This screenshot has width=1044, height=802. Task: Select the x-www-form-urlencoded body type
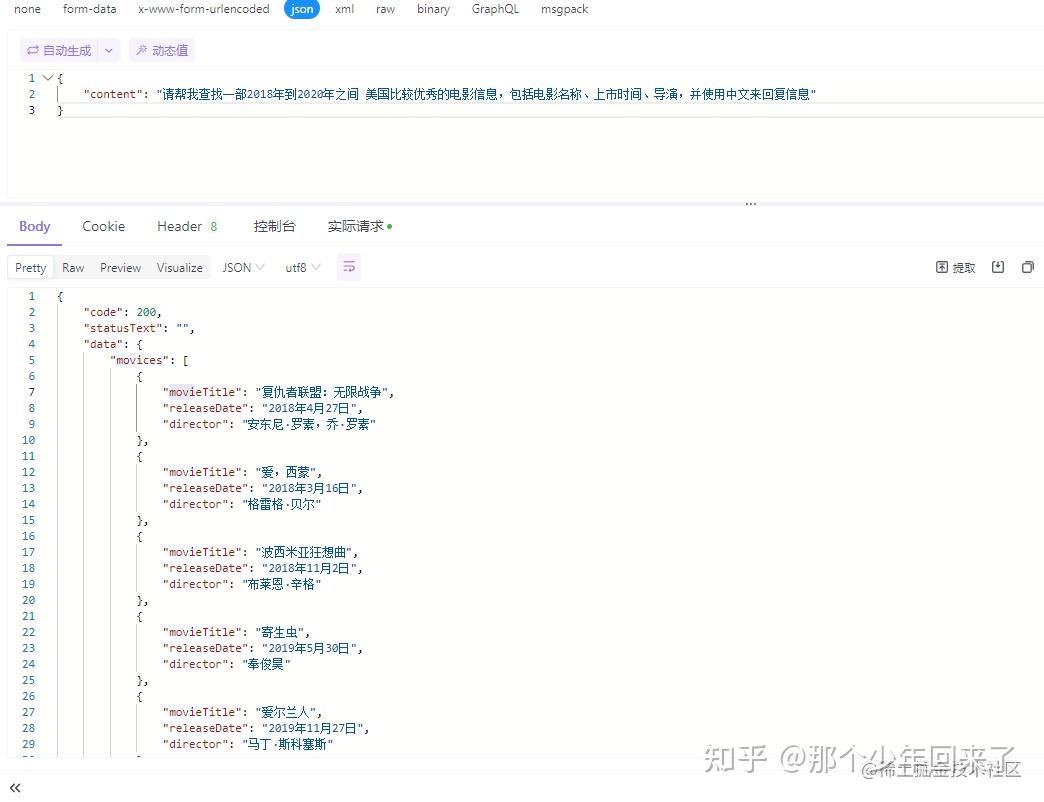tap(204, 9)
